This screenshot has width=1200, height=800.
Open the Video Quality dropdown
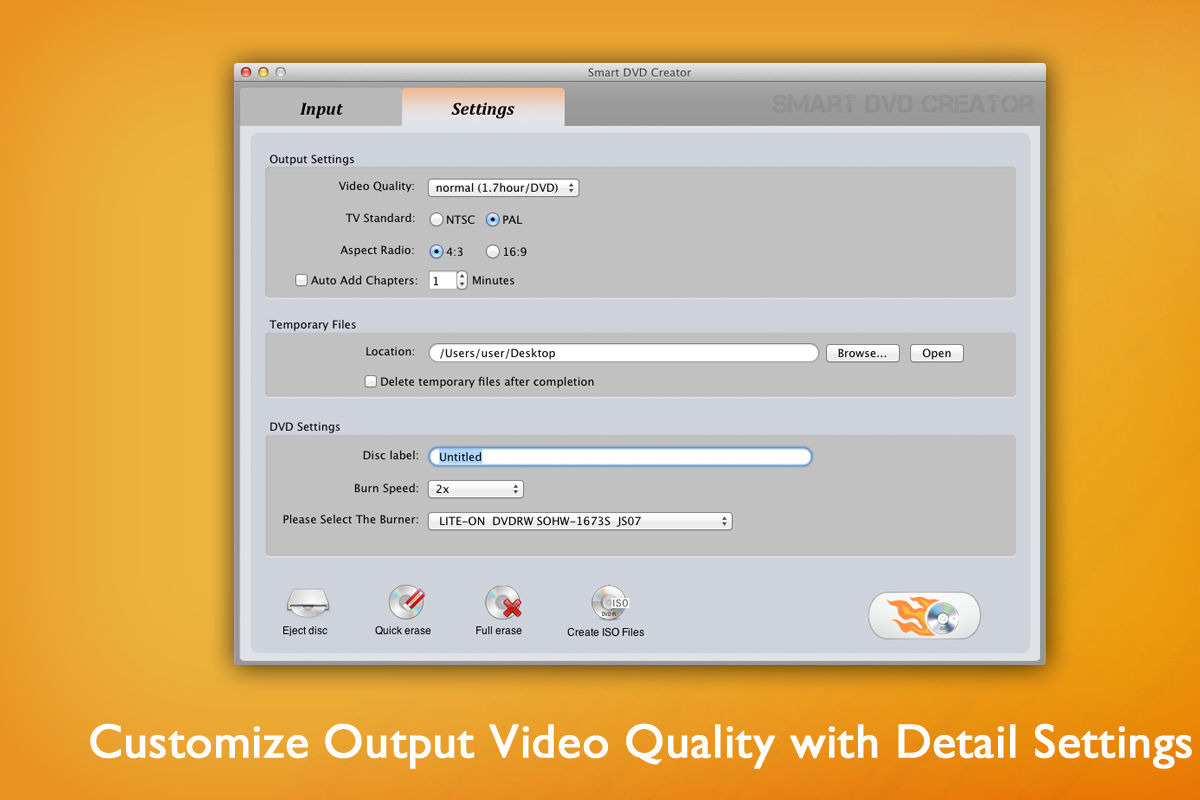[503, 188]
